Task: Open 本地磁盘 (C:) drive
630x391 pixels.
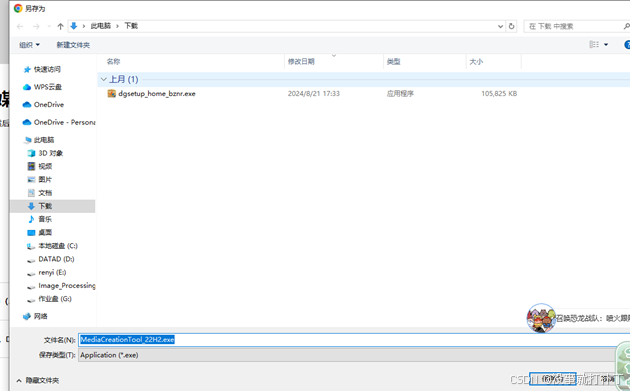Action: [57, 246]
